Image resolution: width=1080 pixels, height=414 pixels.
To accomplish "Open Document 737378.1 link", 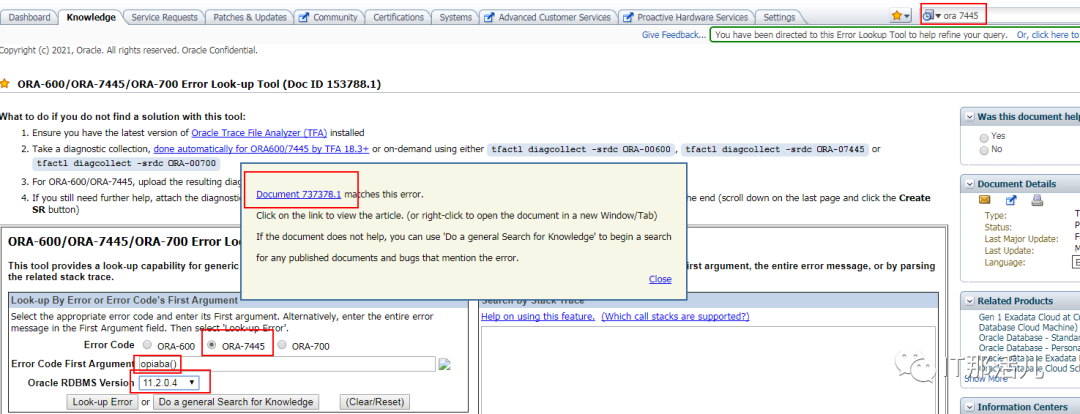I will tap(298, 194).
